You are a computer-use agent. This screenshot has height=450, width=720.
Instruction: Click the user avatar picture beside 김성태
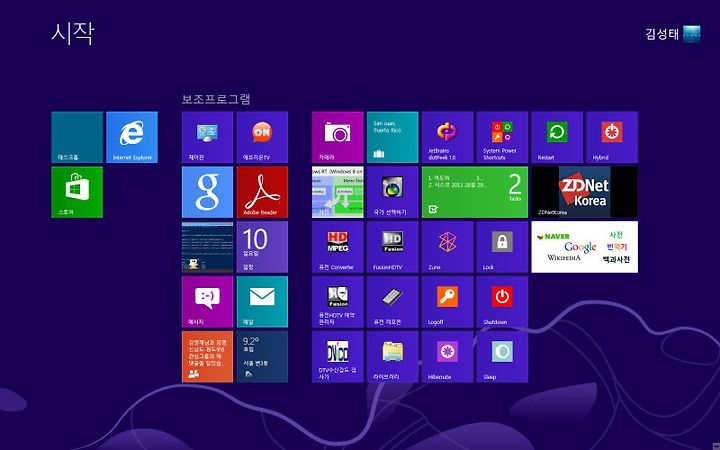point(692,34)
